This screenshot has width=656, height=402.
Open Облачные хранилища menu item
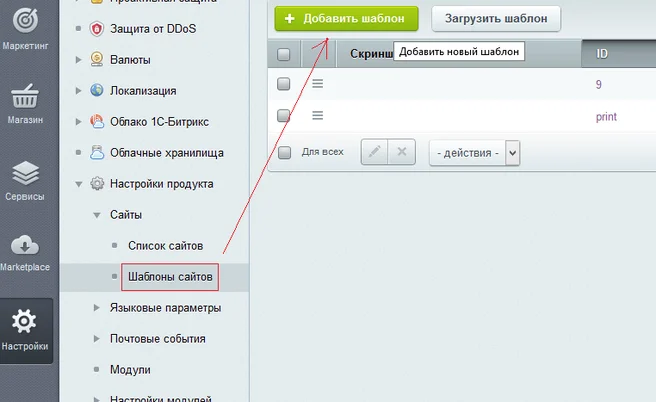[167, 153]
